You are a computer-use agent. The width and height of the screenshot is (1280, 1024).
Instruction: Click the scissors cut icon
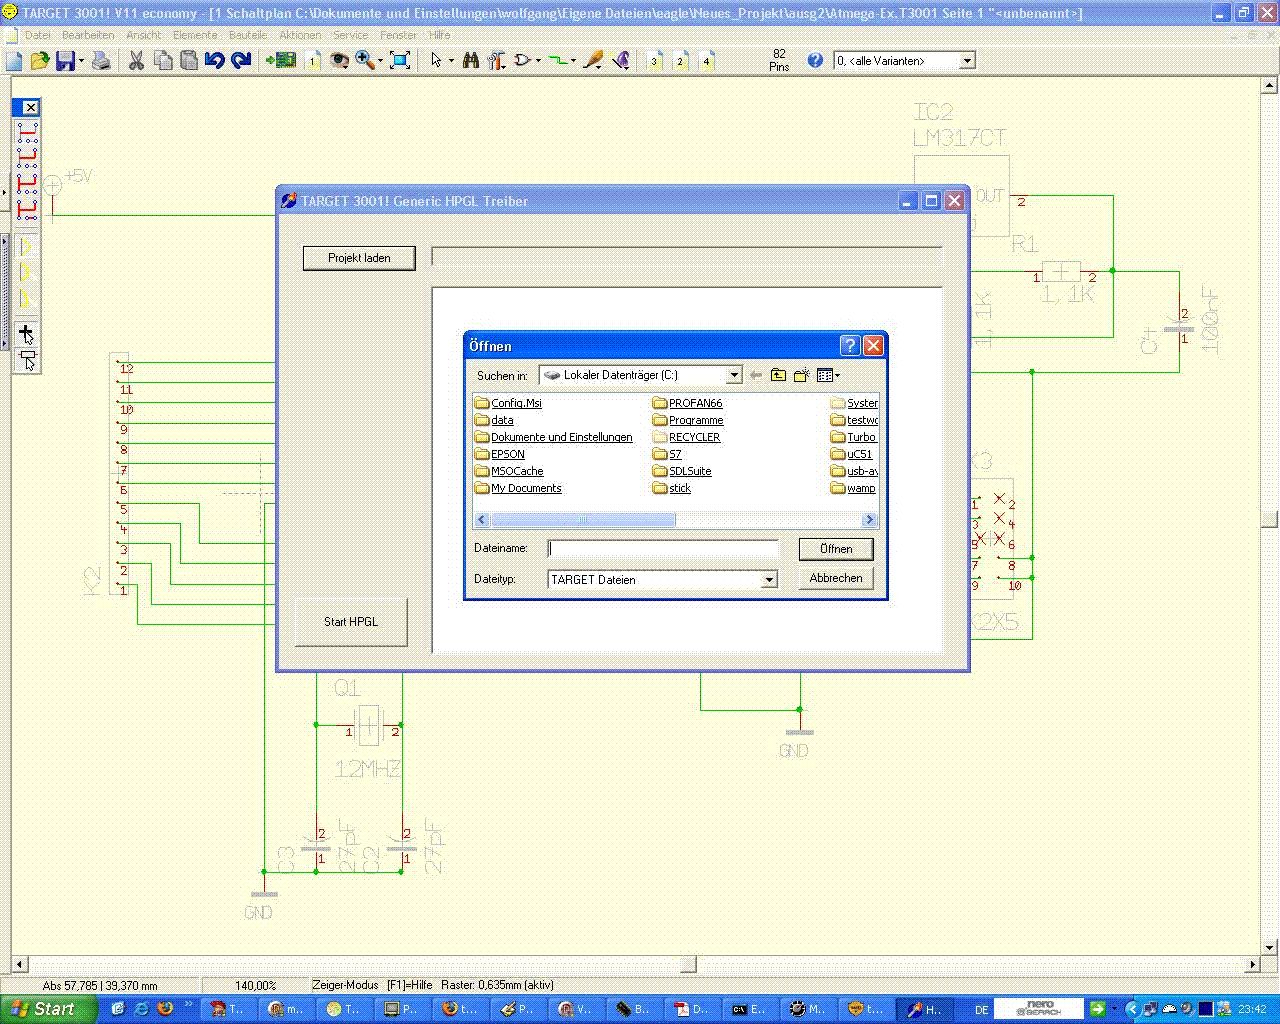click(x=136, y=61)
